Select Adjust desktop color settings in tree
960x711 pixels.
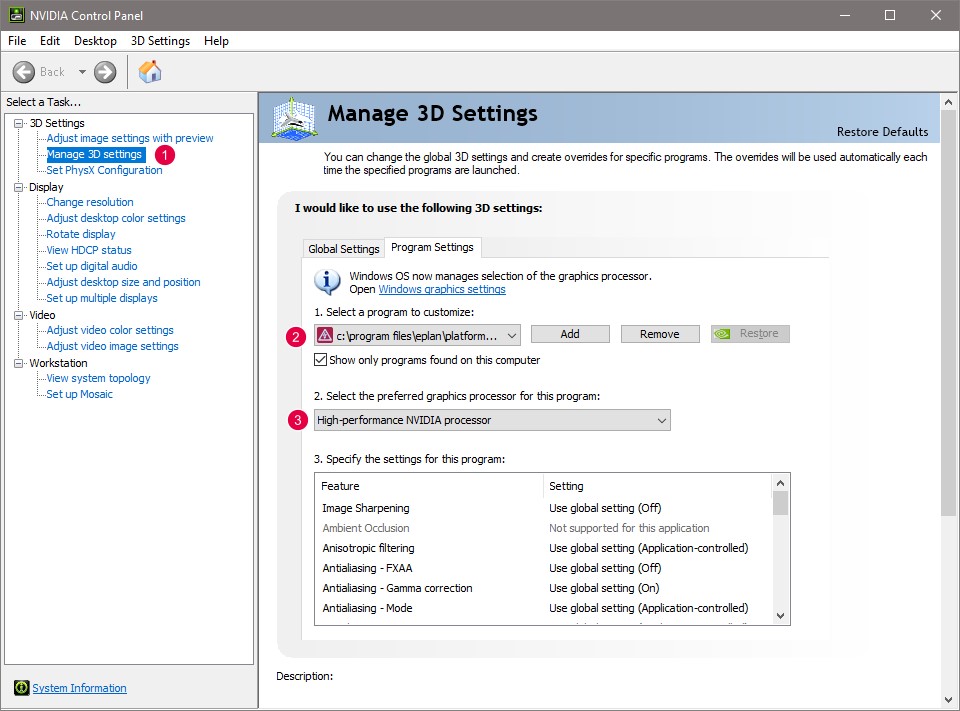pos(116,218)
